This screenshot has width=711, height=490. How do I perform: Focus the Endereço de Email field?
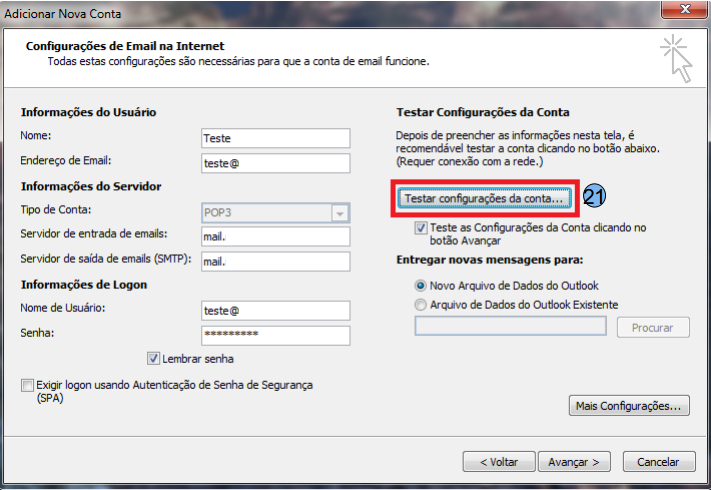pyautogui.click(x=274, y=162)
